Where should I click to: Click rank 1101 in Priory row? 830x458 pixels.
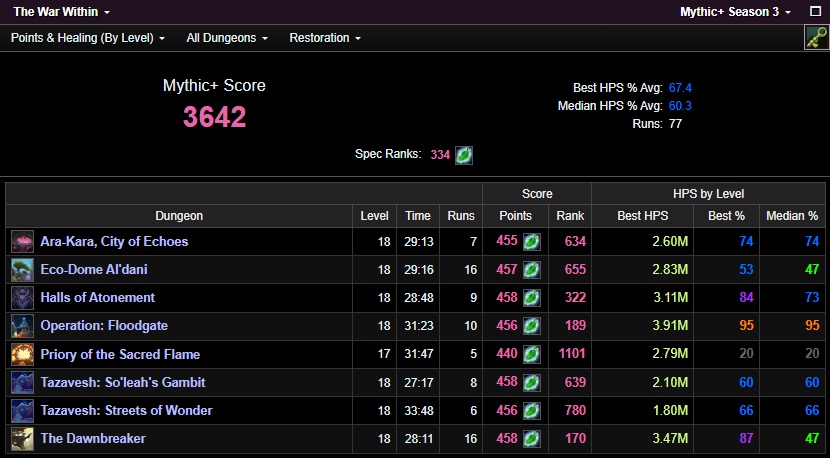(572, 354)
